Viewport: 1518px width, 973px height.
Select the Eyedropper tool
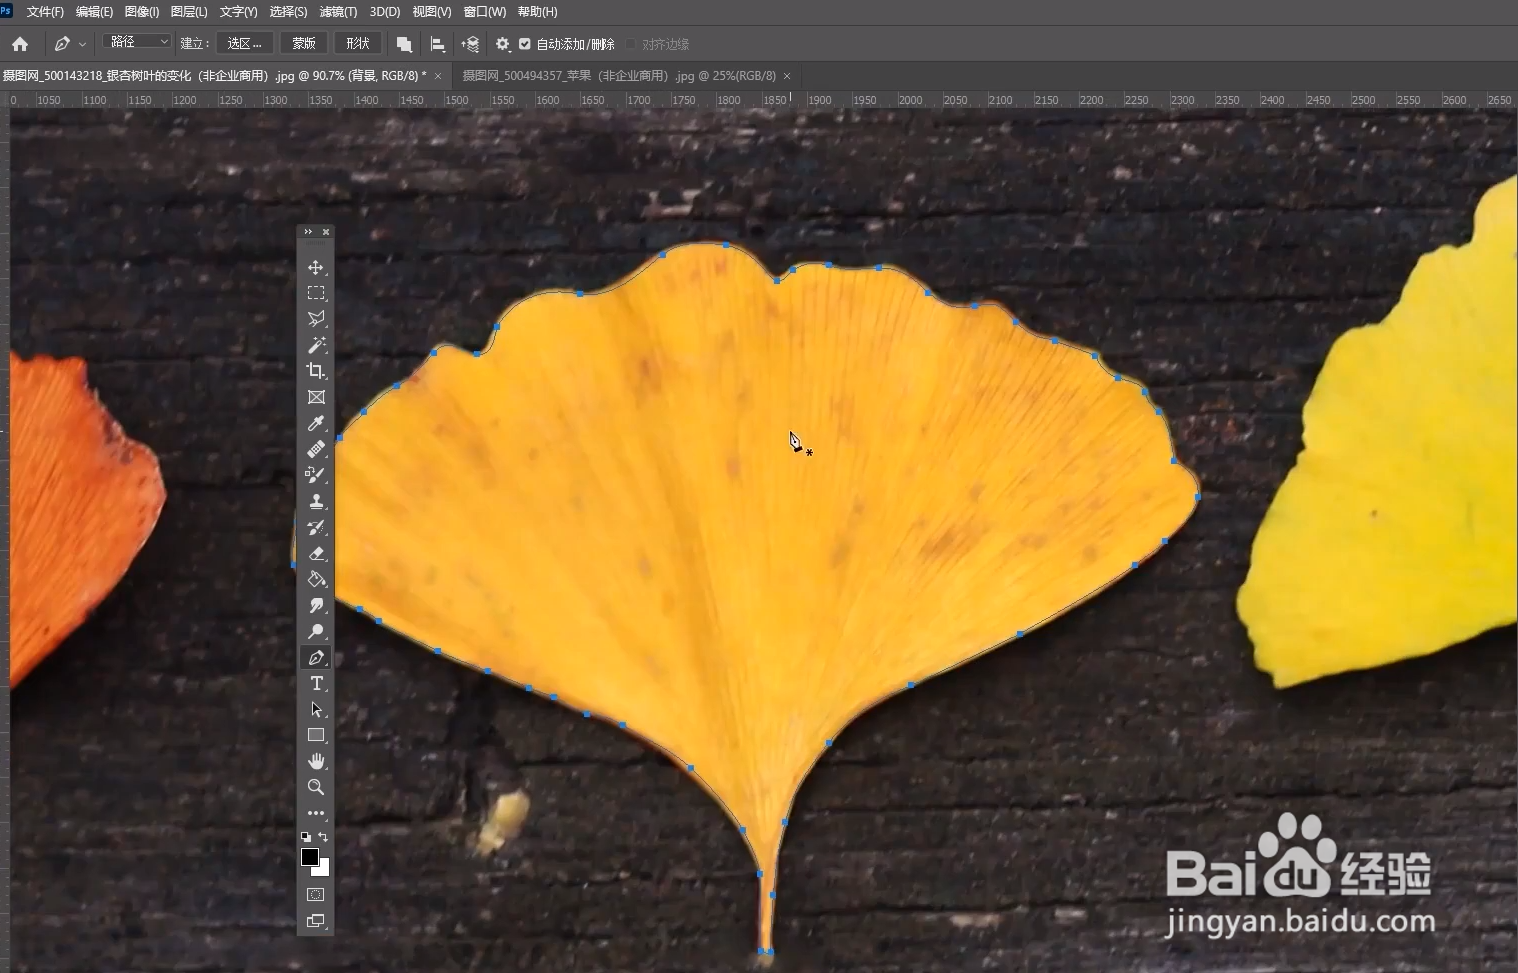click(x=316, y=423)
